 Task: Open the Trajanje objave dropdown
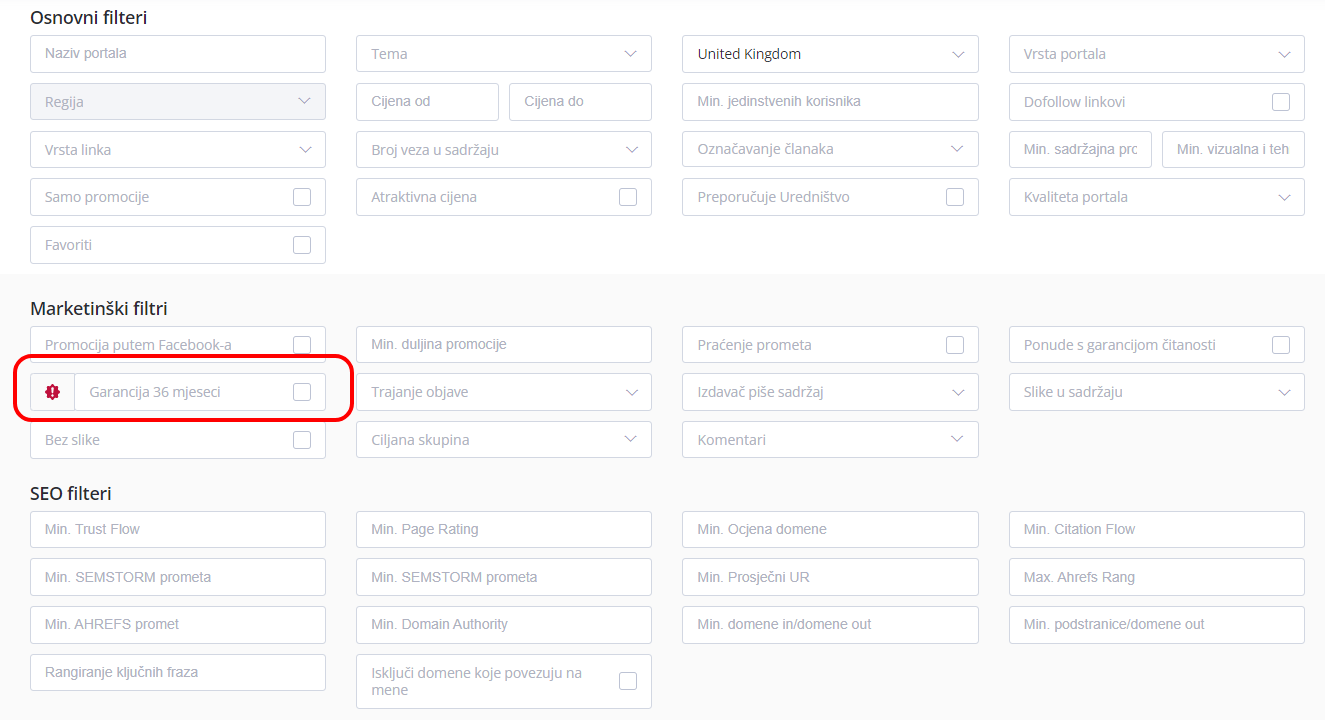[x=503, y=392]
